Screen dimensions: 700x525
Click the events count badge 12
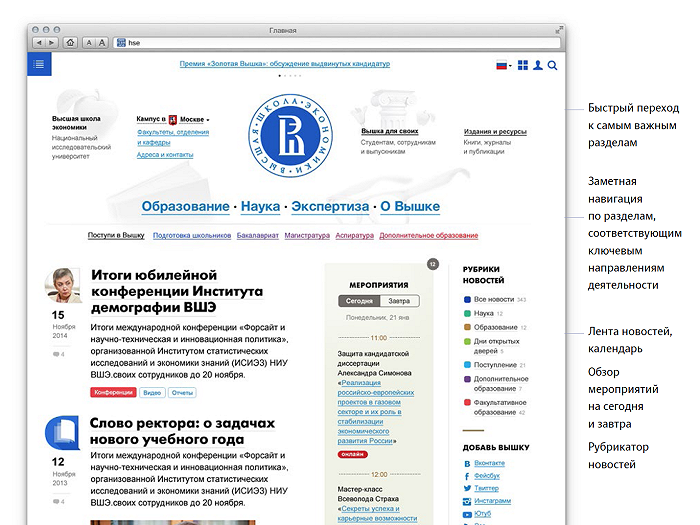pos(433,264)
